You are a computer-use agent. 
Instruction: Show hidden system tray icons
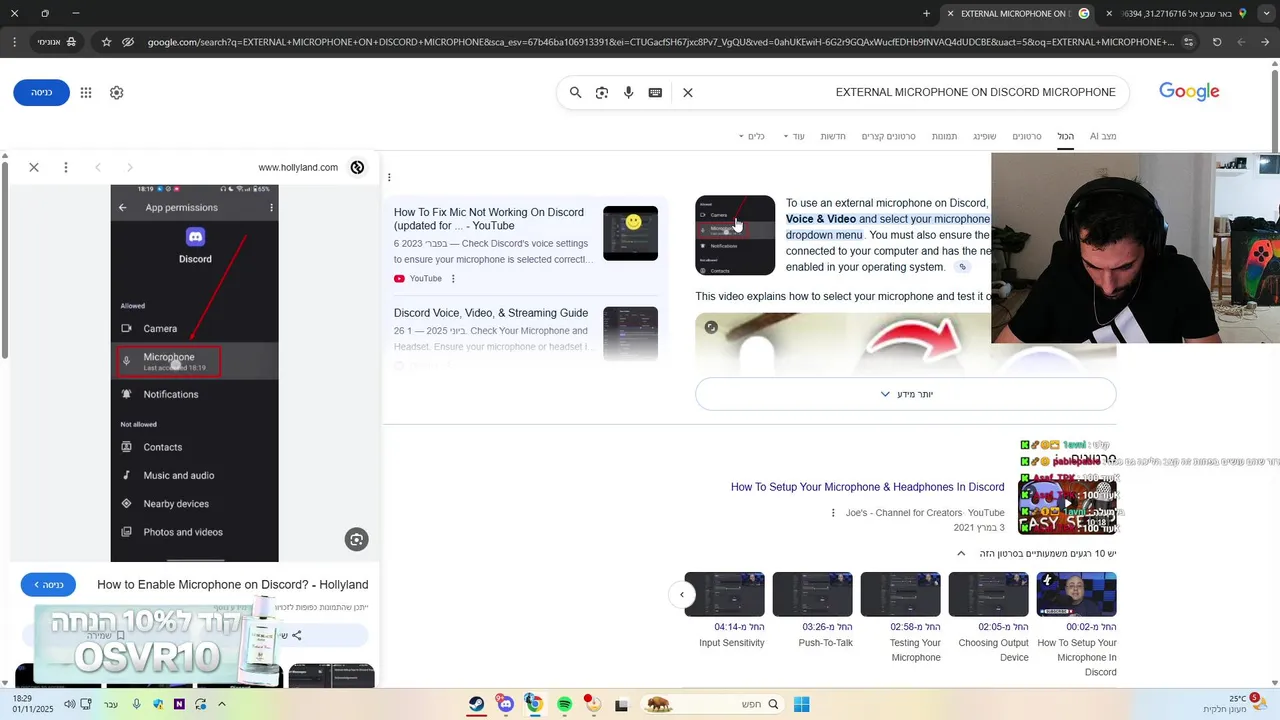click(222, 704)
